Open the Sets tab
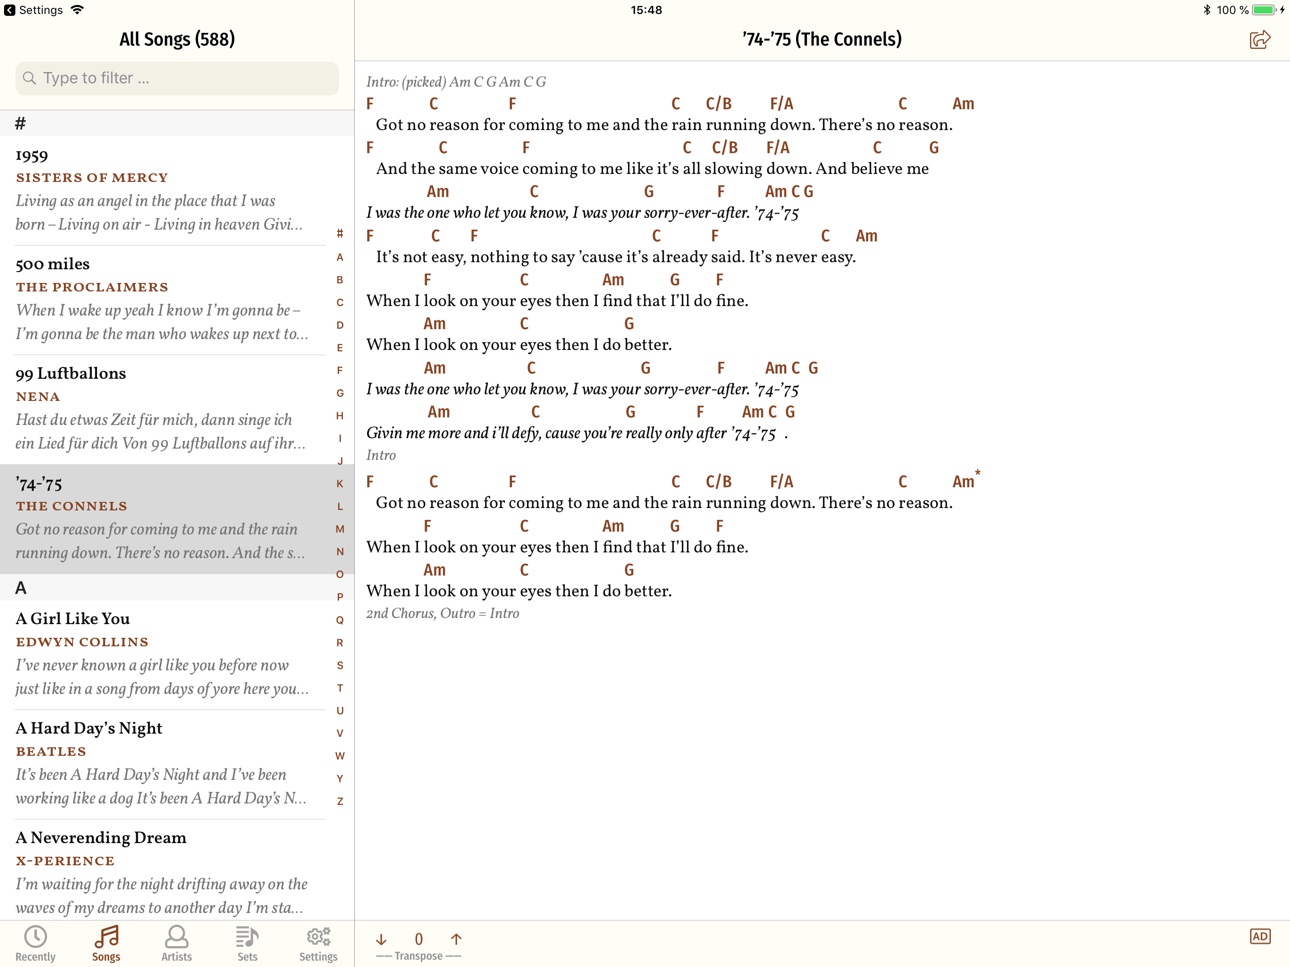The image size is (1290, 967). (247, 943)
